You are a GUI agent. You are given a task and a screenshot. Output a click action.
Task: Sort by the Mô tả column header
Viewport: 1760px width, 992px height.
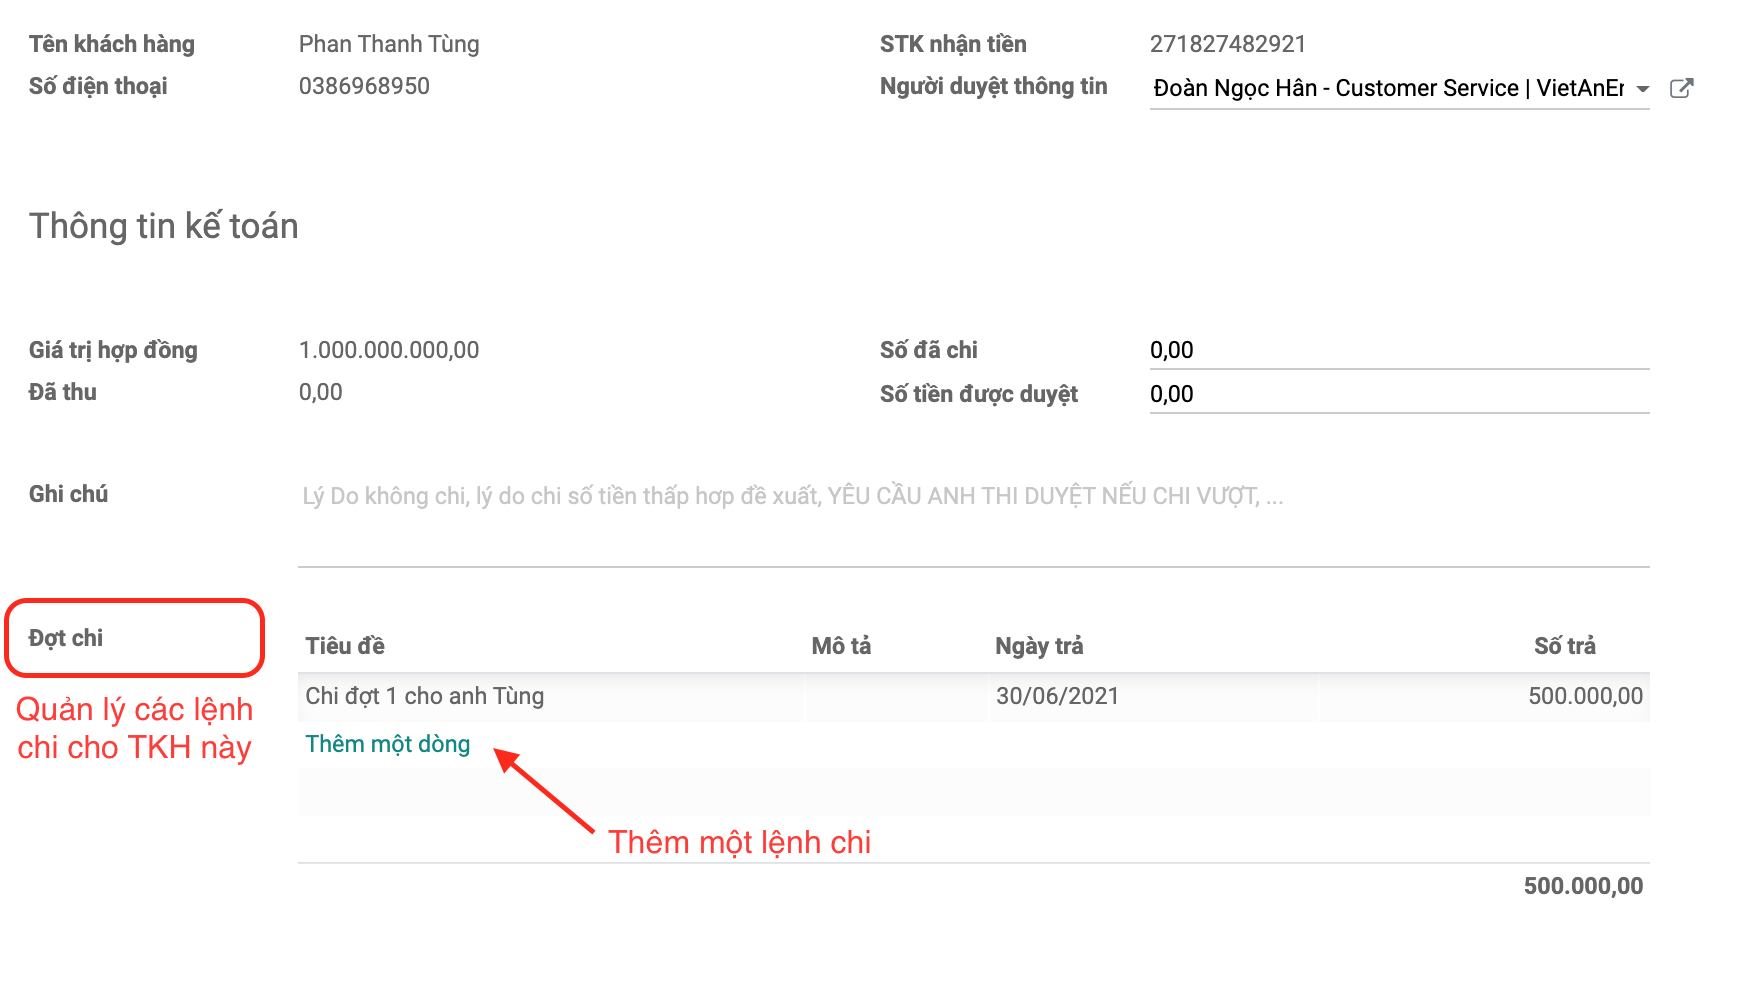[x=841, y=646]
